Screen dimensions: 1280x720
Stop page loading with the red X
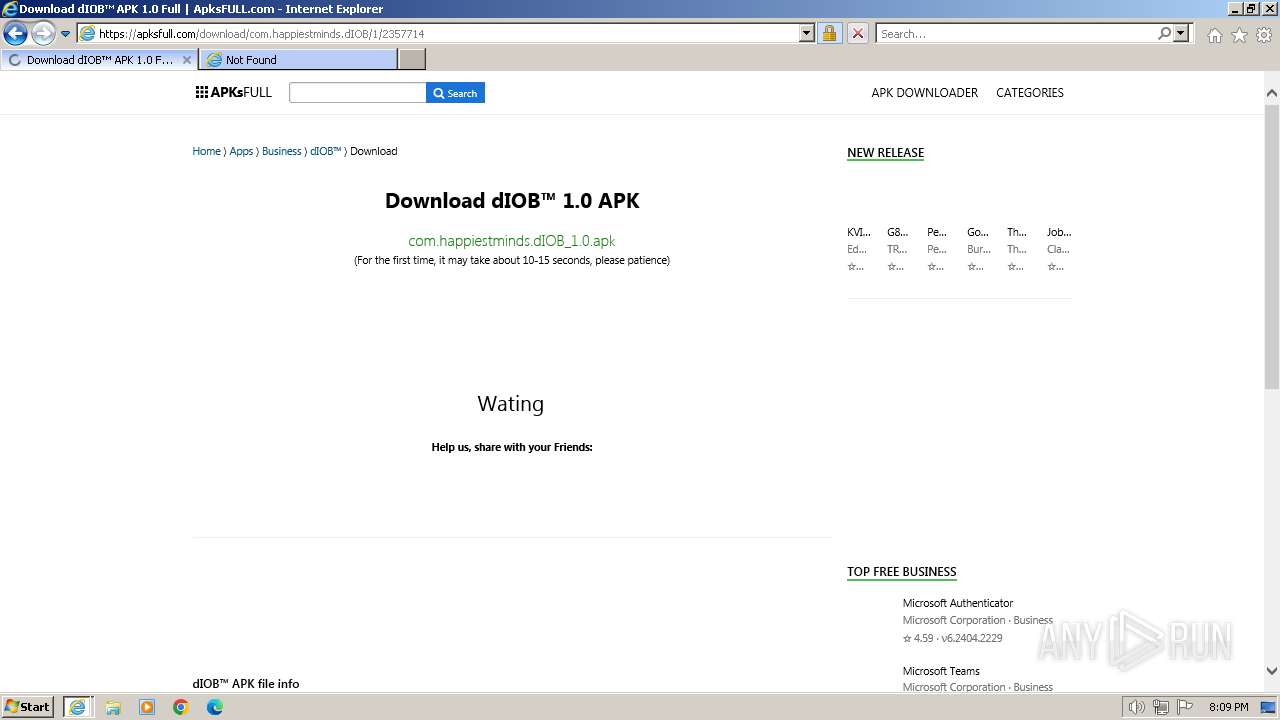point(858,34)
